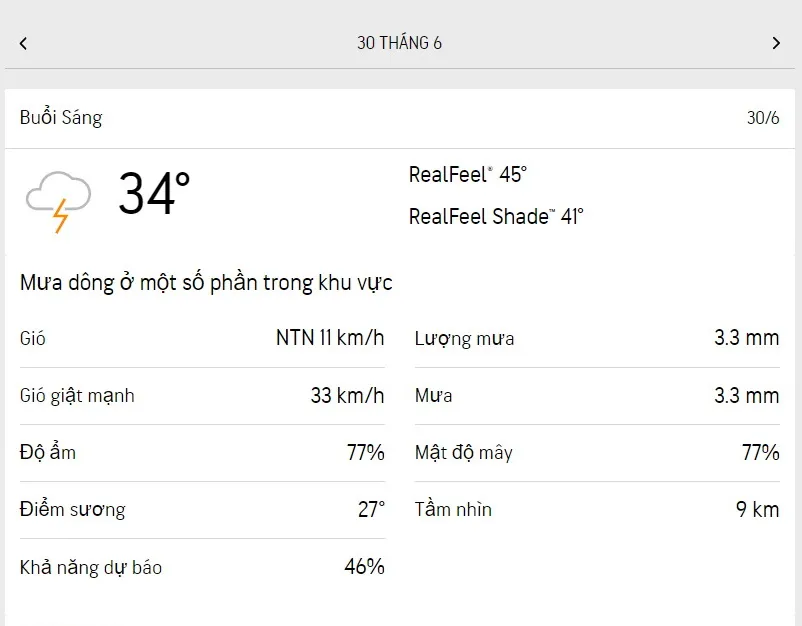Go to next day with right arrow
Viewport: 802px width, 626px height.
pyautogui.click(x=776, y=43)
